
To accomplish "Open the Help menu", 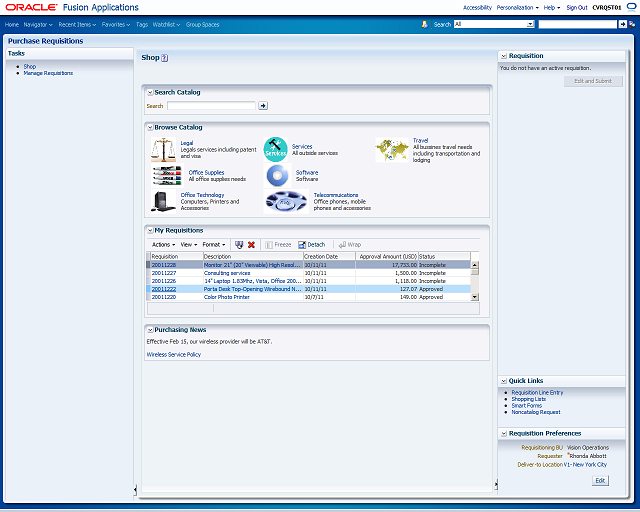I will click(551, 7).
